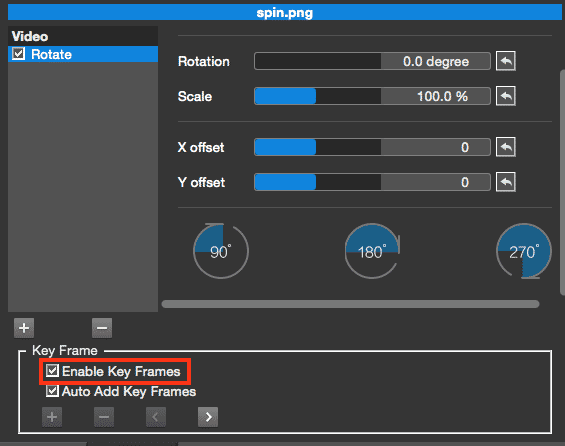565x446 pixels.
Task: Click the vertical scrollbar at the panel's right edge
Action: [562, 182]
